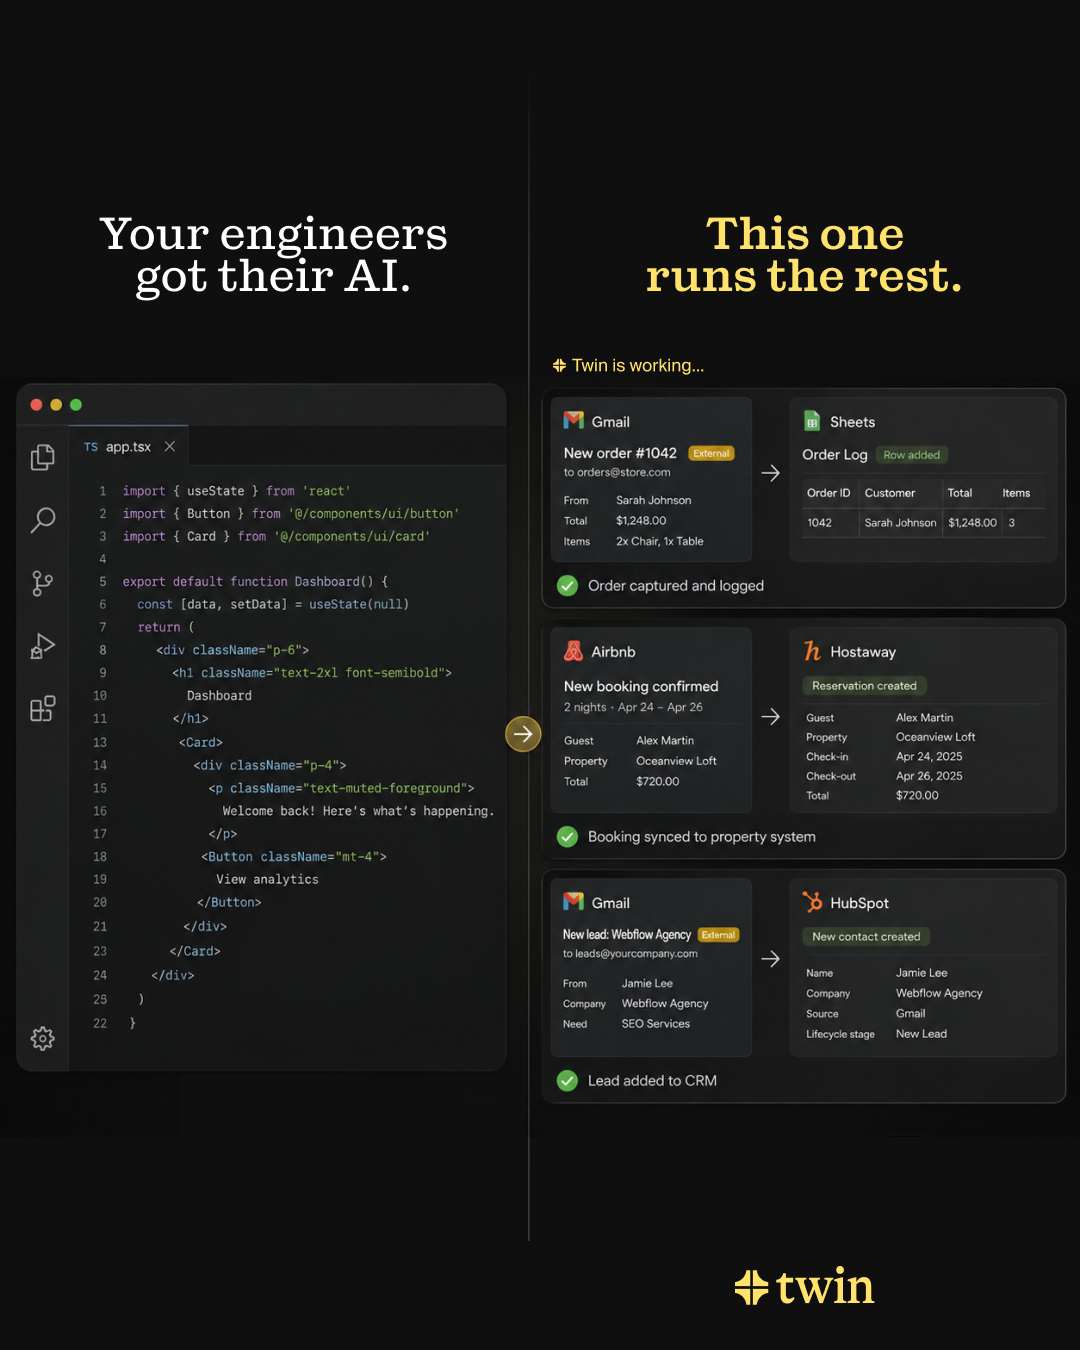Click the yellow circular arrow button
This screenshot has height=1350, width=1080.
point(523,734)
